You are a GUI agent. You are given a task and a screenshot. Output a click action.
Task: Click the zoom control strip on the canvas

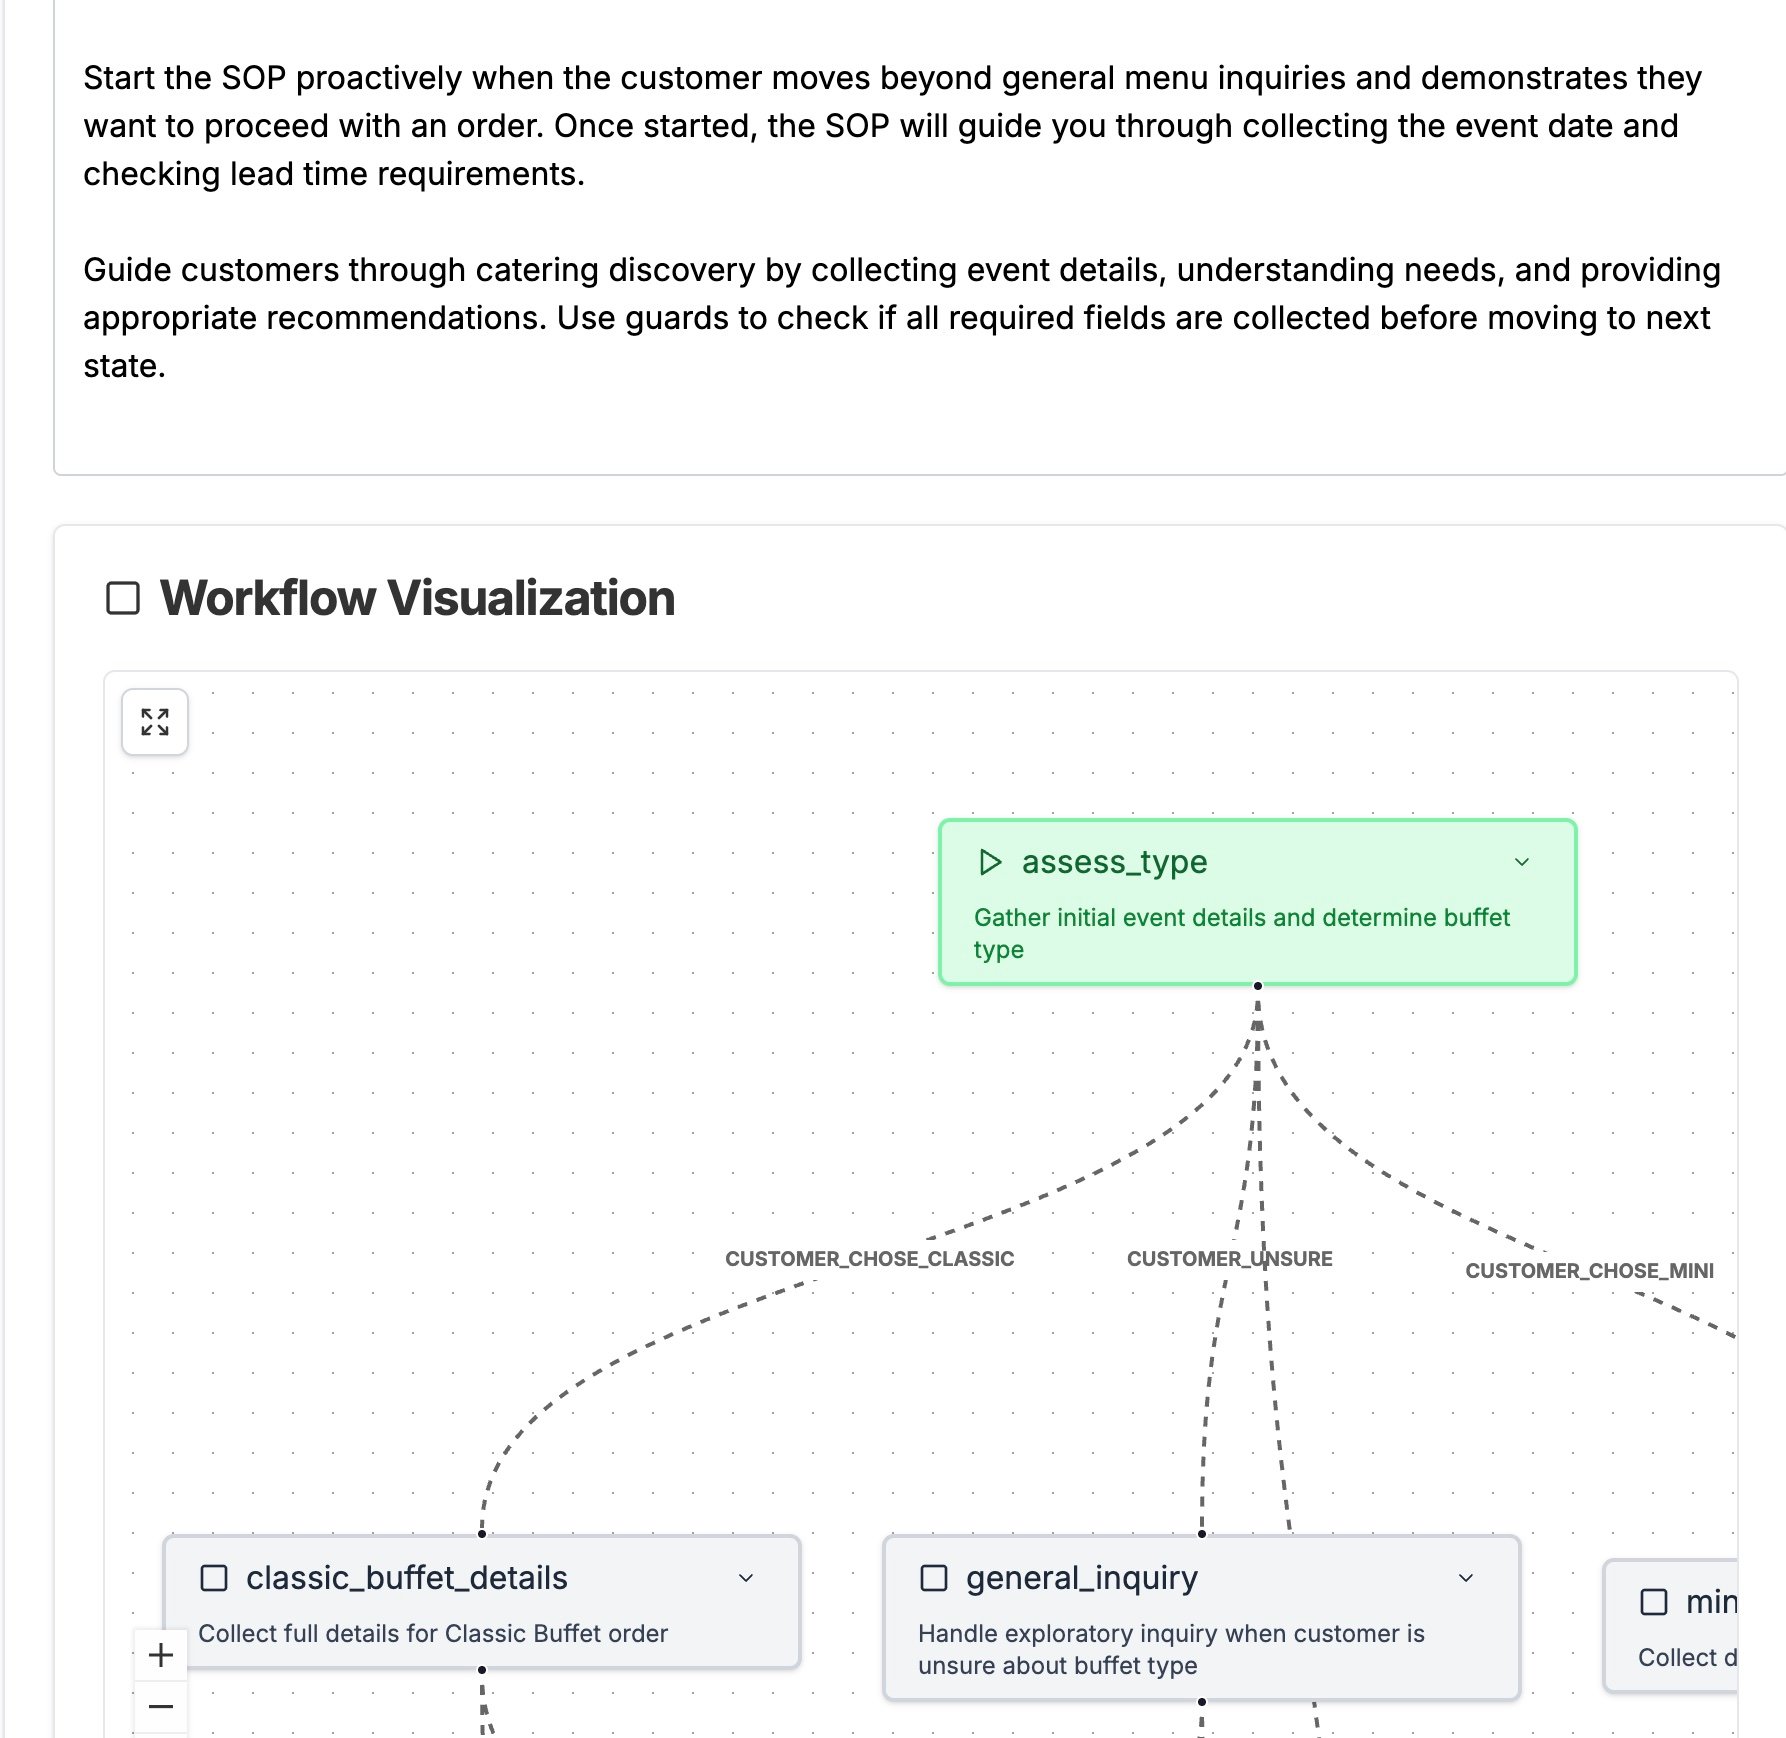pos(161,1680)
